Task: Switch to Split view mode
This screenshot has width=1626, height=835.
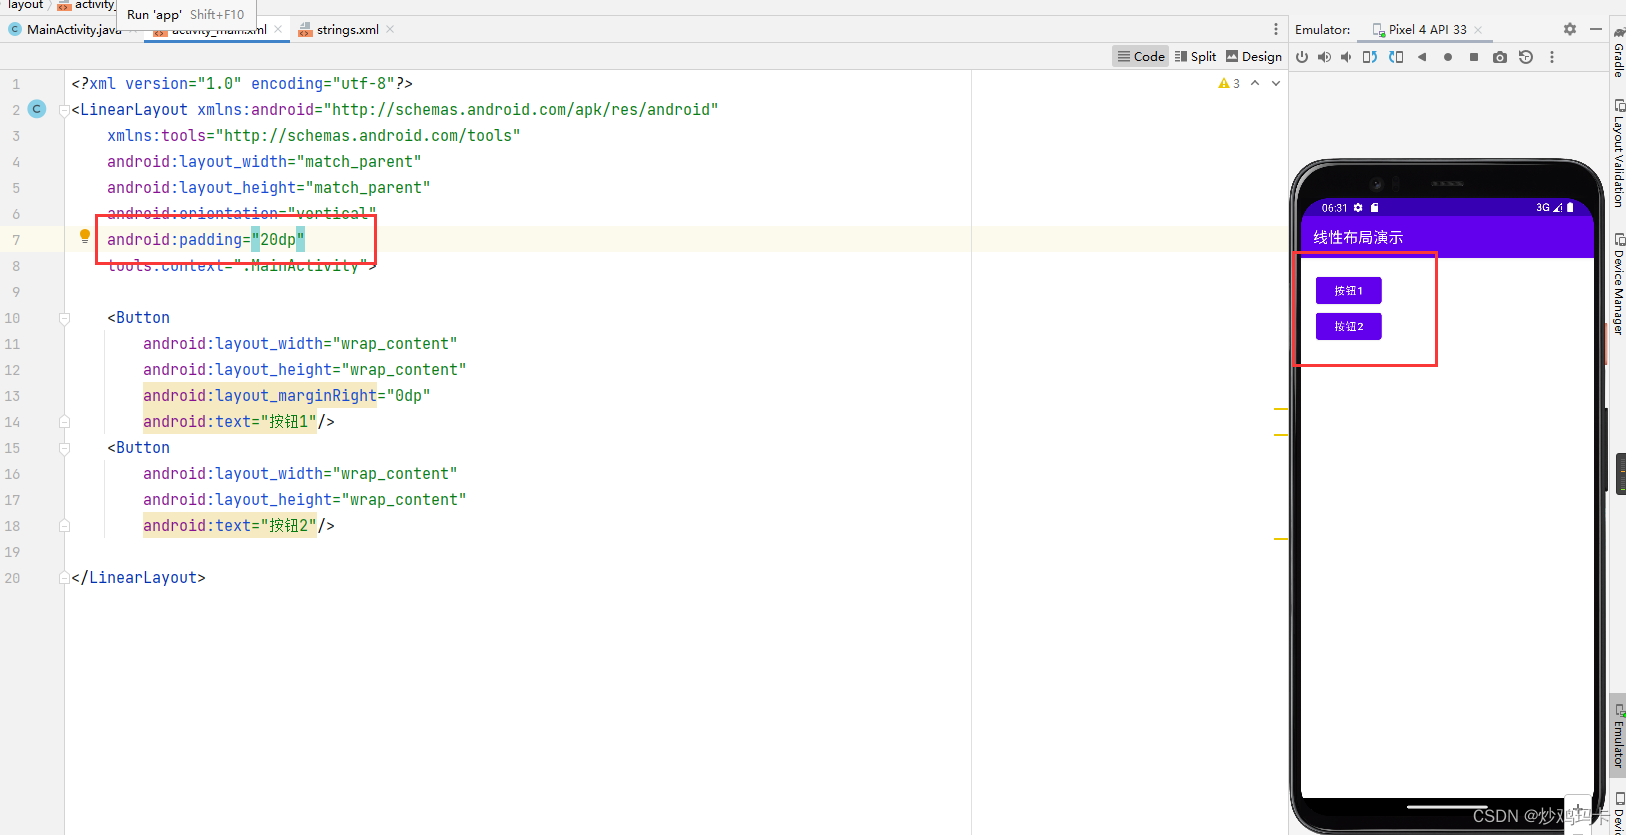Action: 1196,57
